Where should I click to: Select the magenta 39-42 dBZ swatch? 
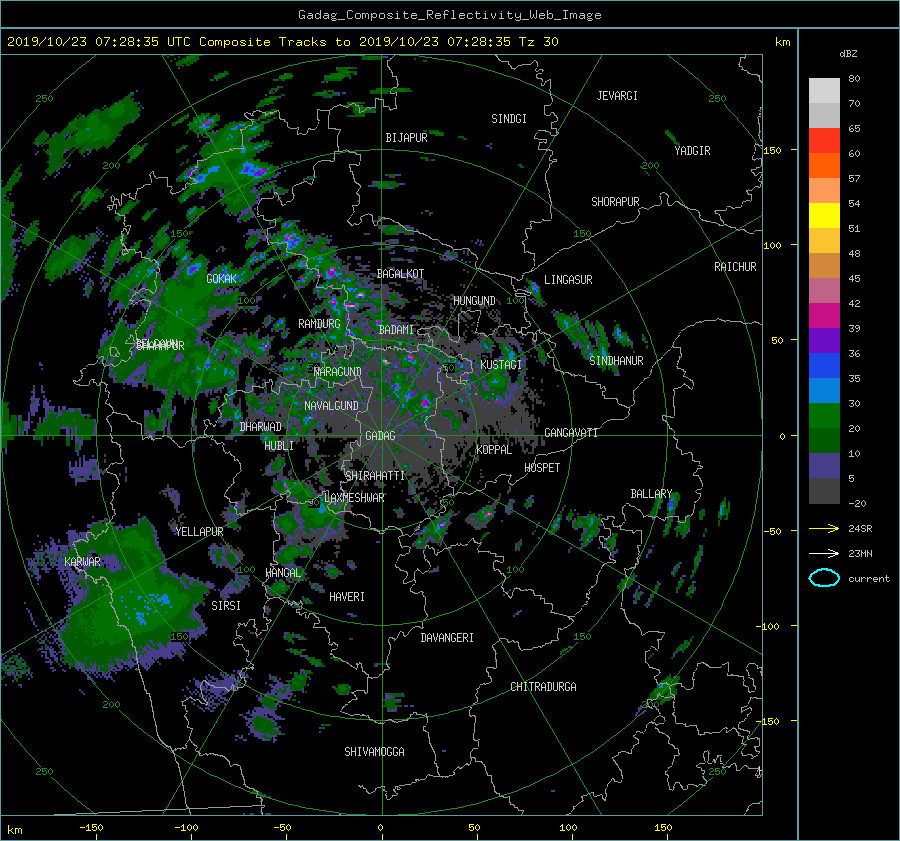click(x=824, y=315)
